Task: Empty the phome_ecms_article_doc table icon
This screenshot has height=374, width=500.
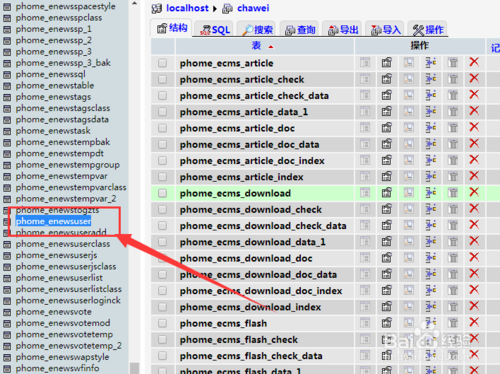Action: tap(453, 128)
